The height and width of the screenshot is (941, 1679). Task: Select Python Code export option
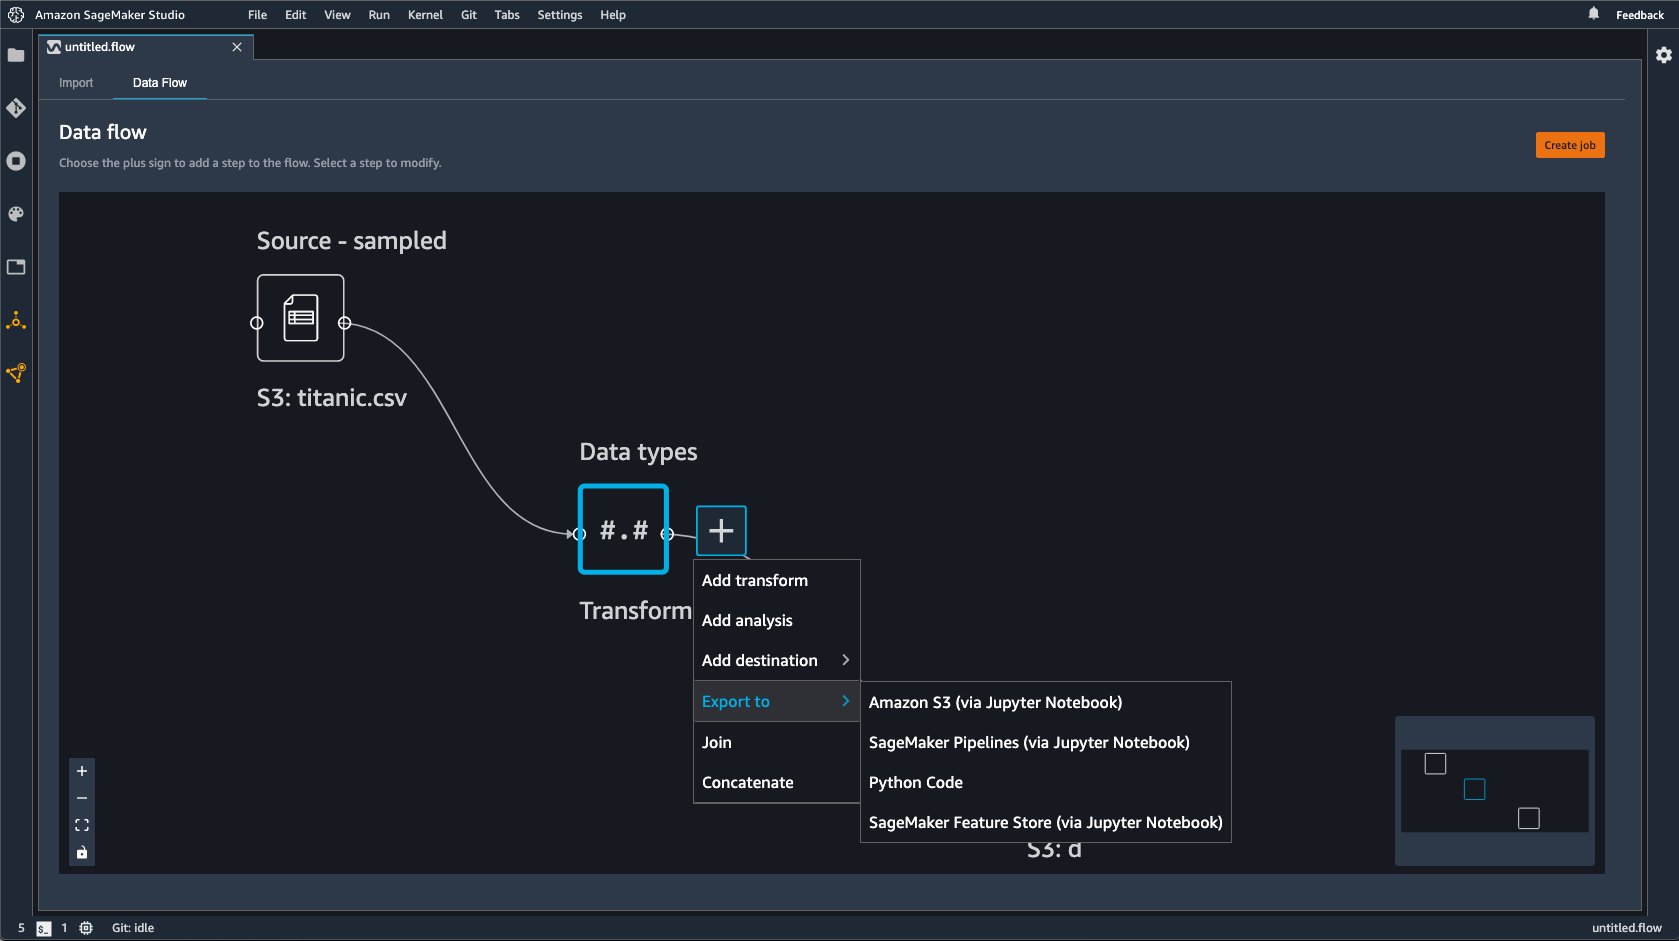tap(915, 782)
